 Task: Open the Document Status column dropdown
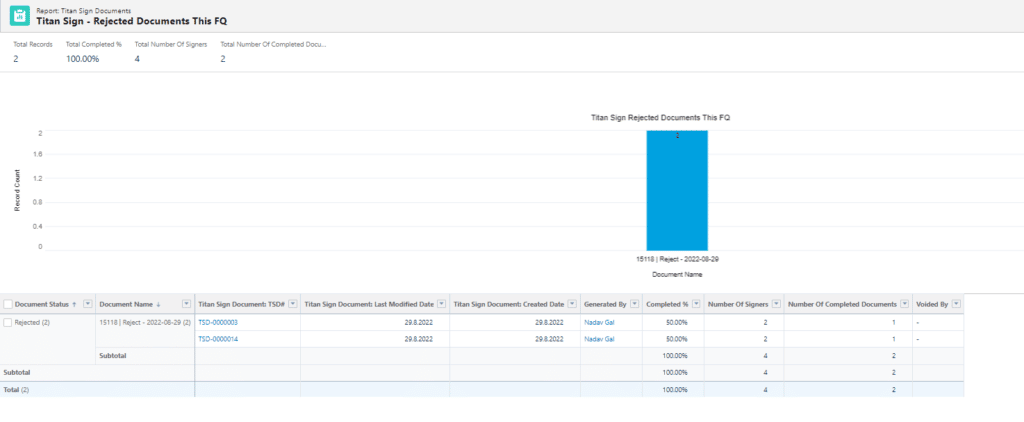tap(87, 303)
